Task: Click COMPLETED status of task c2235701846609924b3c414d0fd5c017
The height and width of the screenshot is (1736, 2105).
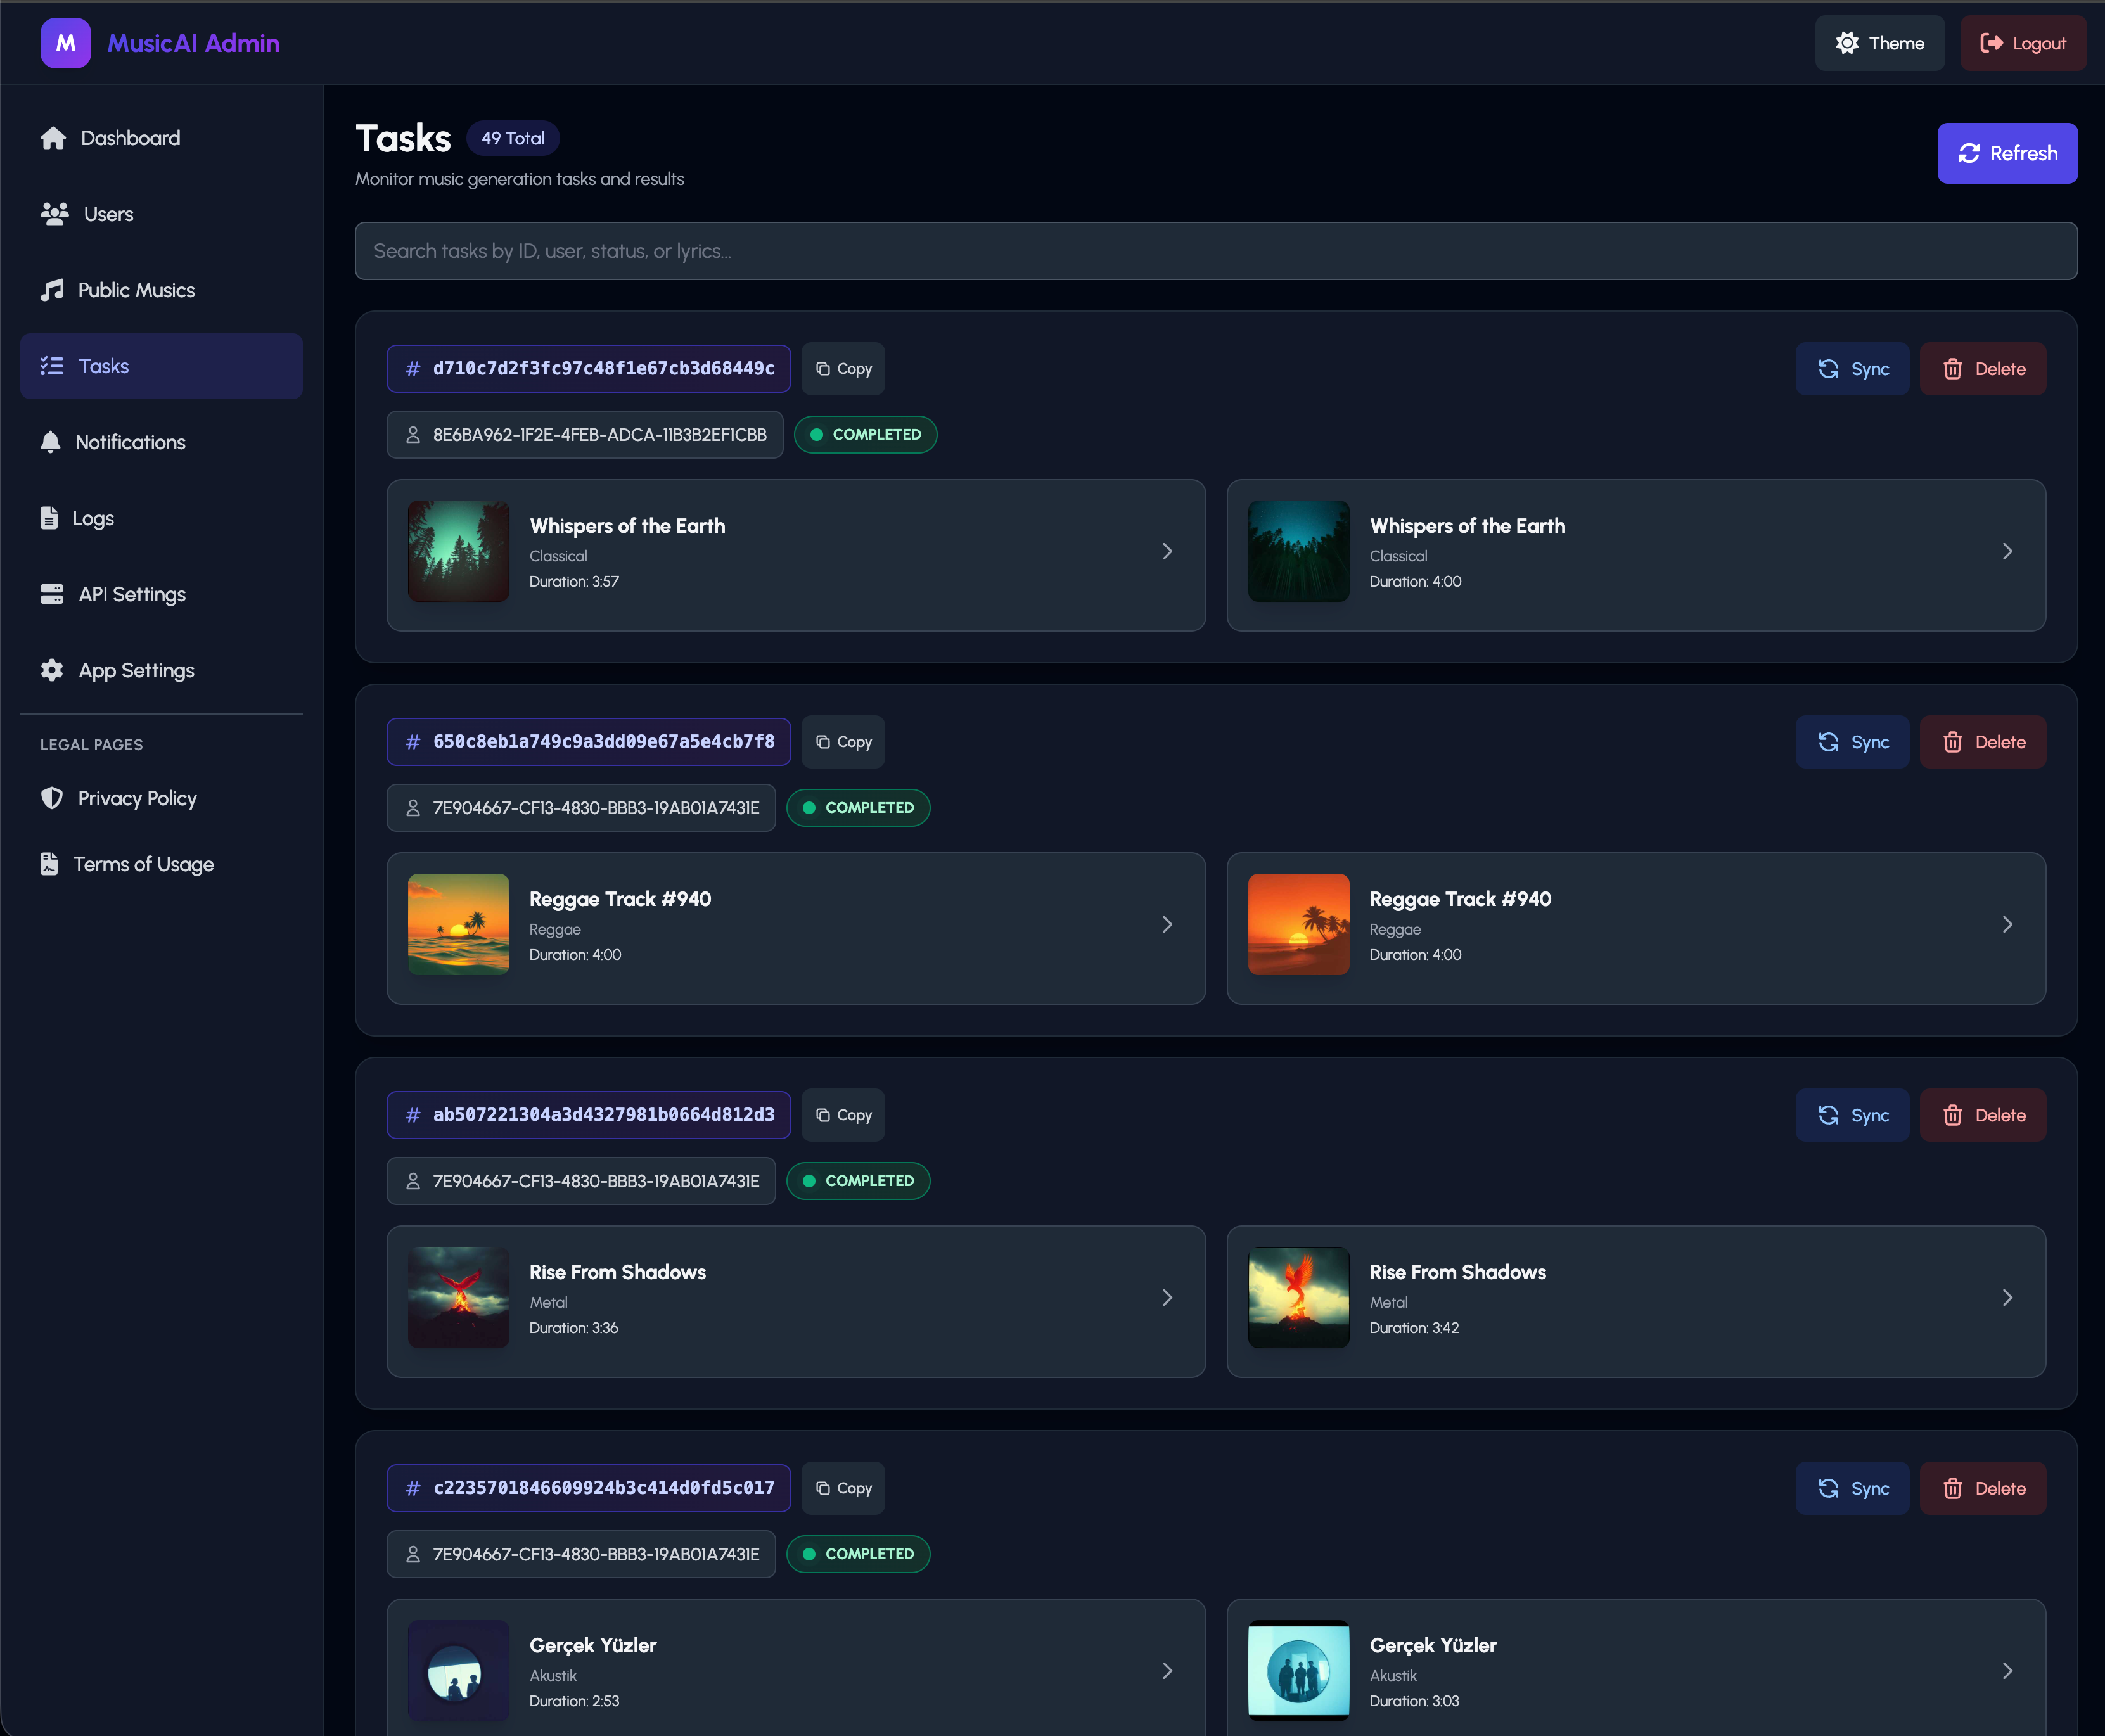Action: (858, 1554)
